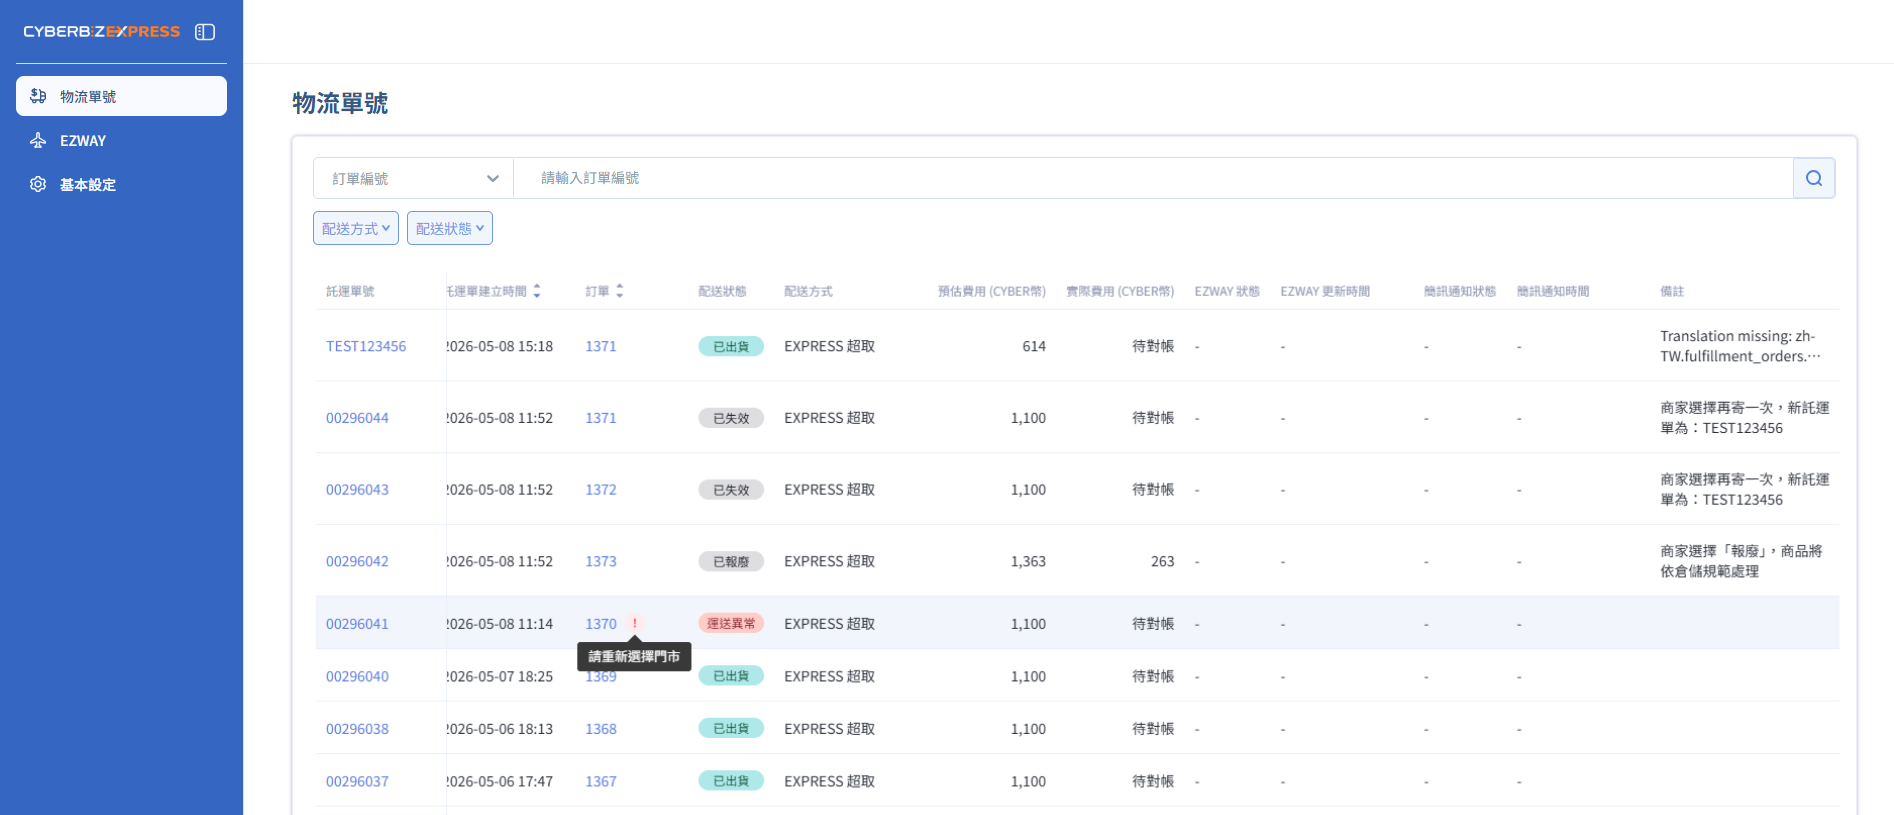Click the 簡訊通知時間 column header
The width and height of the screenshot is (1894, 815).
(x=1553, y=292)
